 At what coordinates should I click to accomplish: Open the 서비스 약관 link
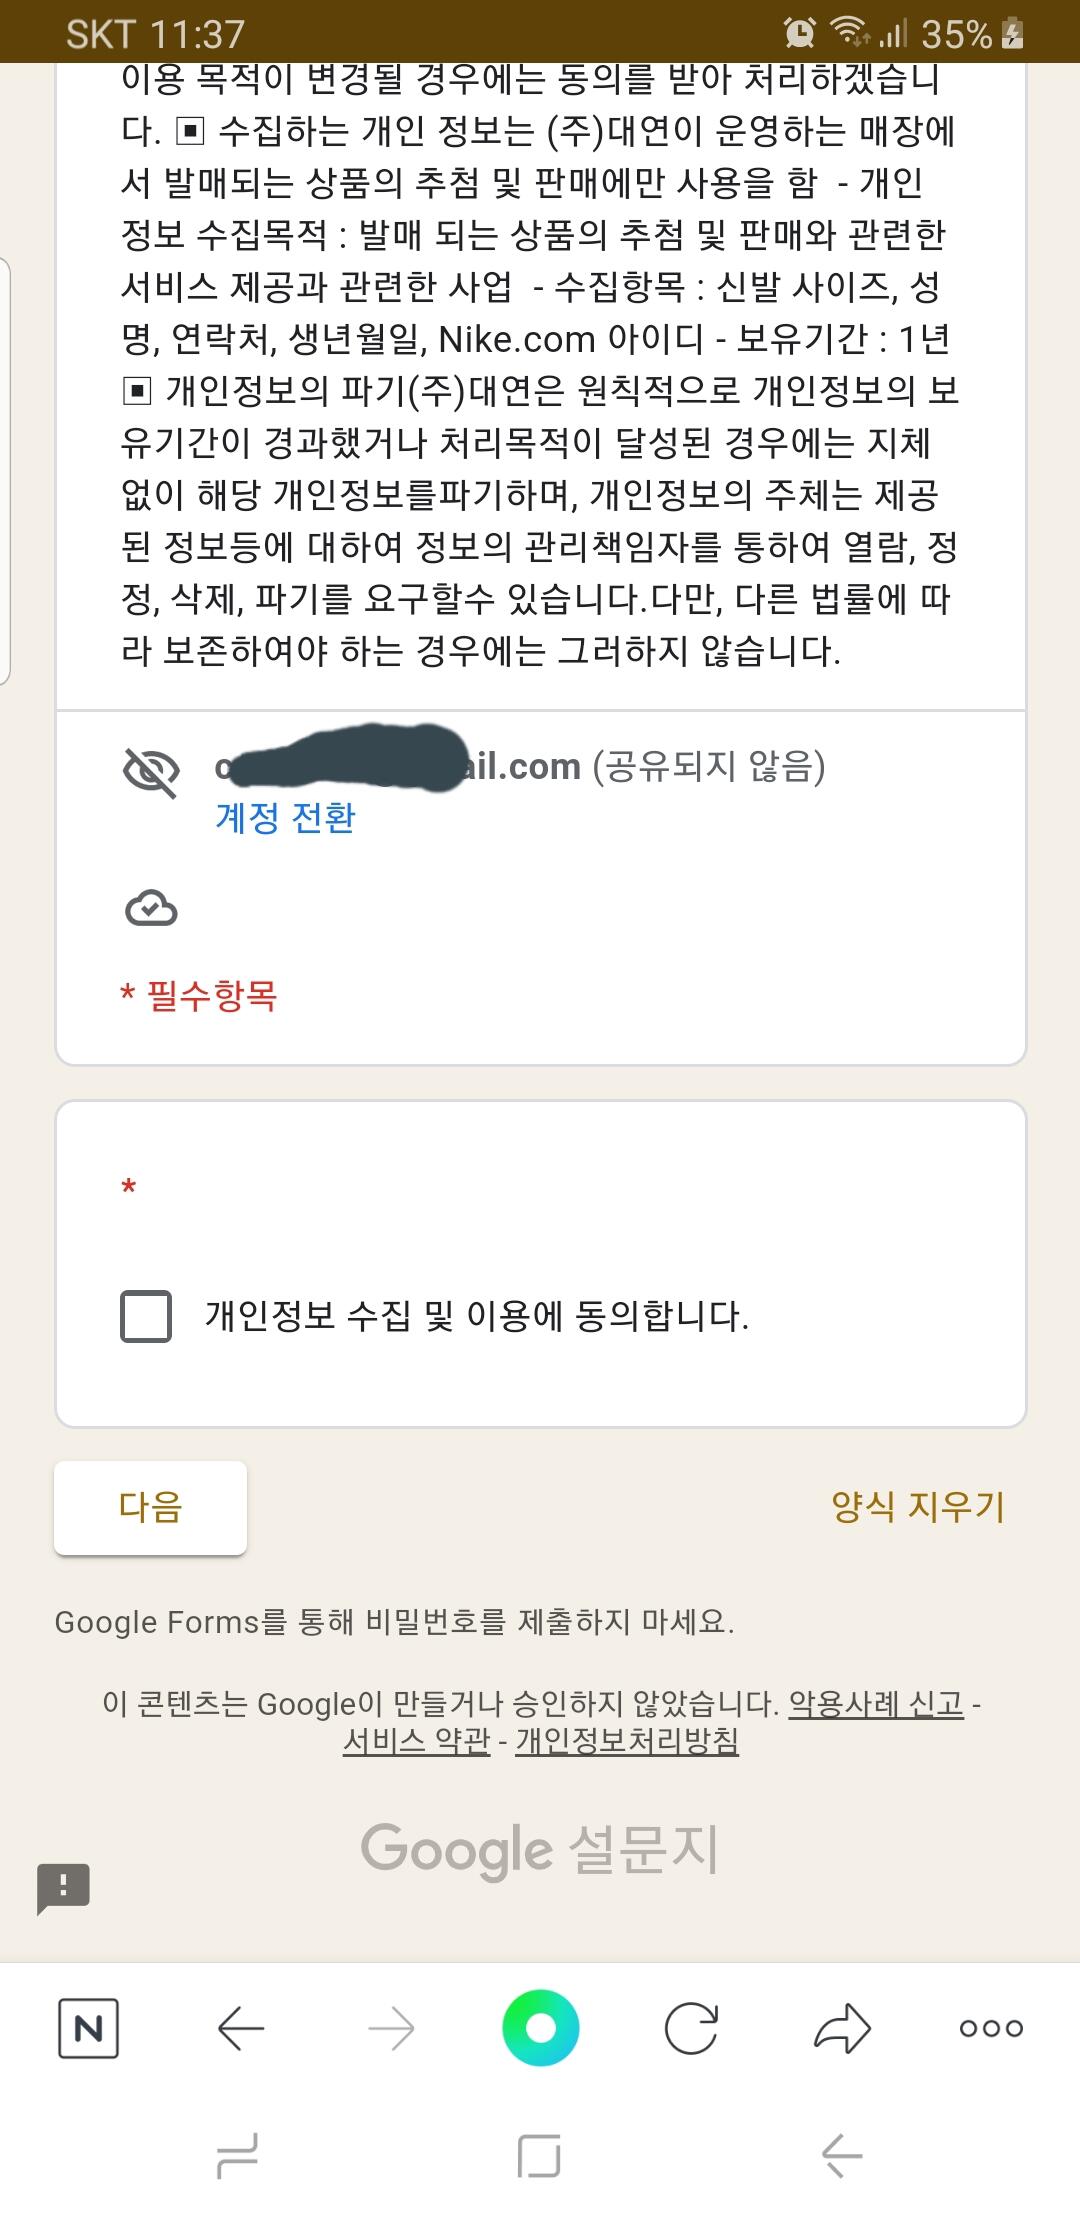pyautogui.click(x=416, y=1741)
